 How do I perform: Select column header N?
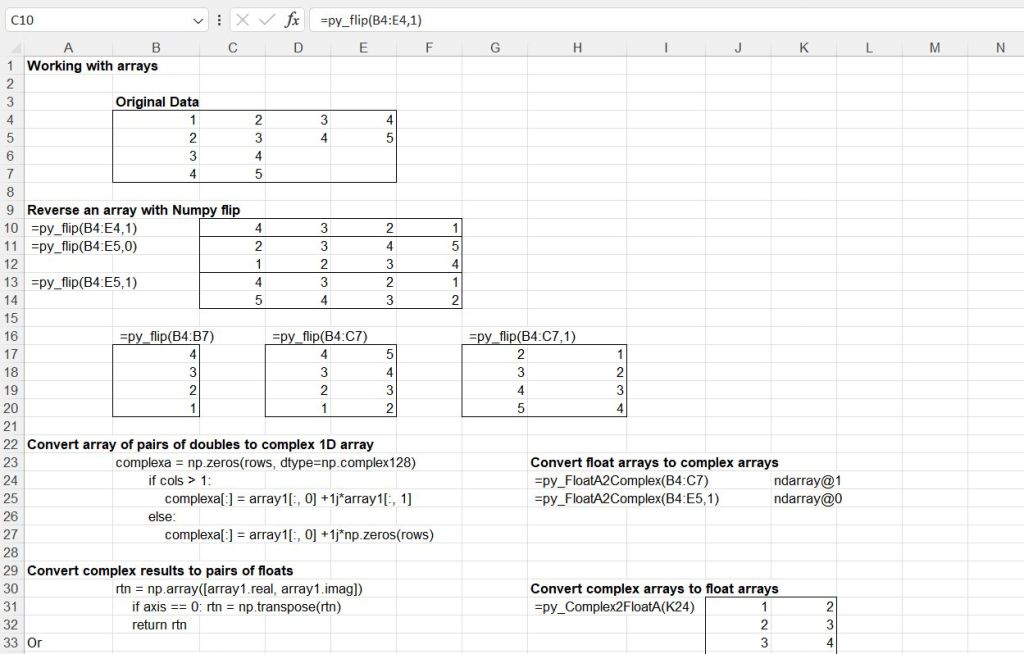click(x=1000, y=48)
